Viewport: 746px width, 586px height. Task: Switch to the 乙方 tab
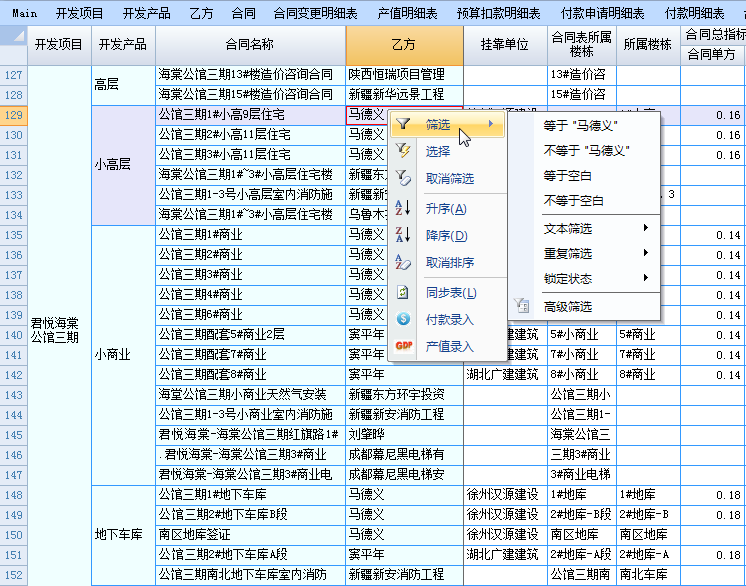point(201,13)
